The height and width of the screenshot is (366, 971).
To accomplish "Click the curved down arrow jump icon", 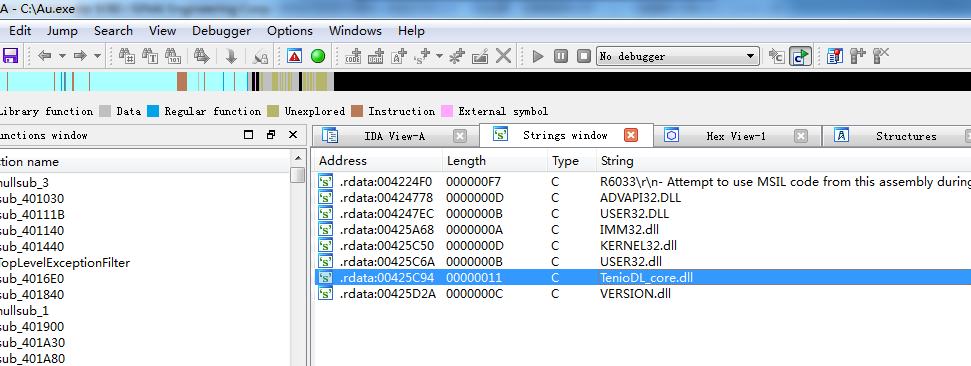I will [x=231, y=56].
